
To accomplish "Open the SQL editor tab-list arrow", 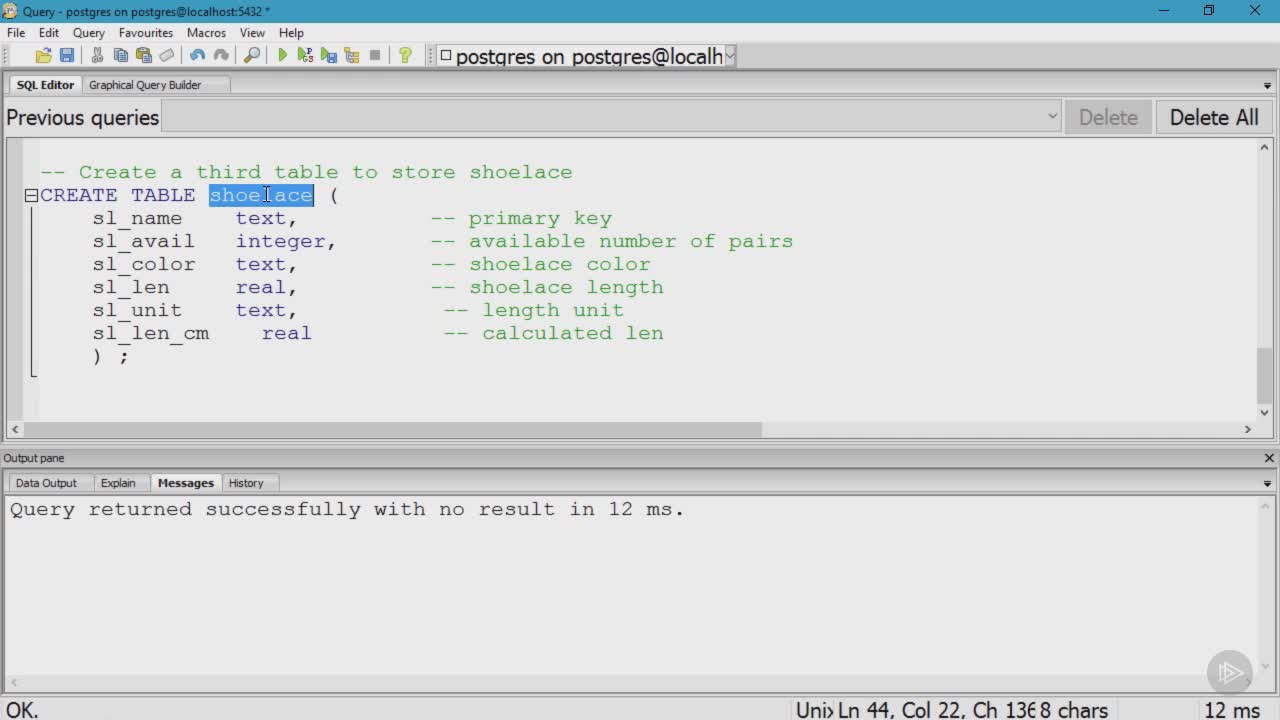I will click(x=1267, y=86).
